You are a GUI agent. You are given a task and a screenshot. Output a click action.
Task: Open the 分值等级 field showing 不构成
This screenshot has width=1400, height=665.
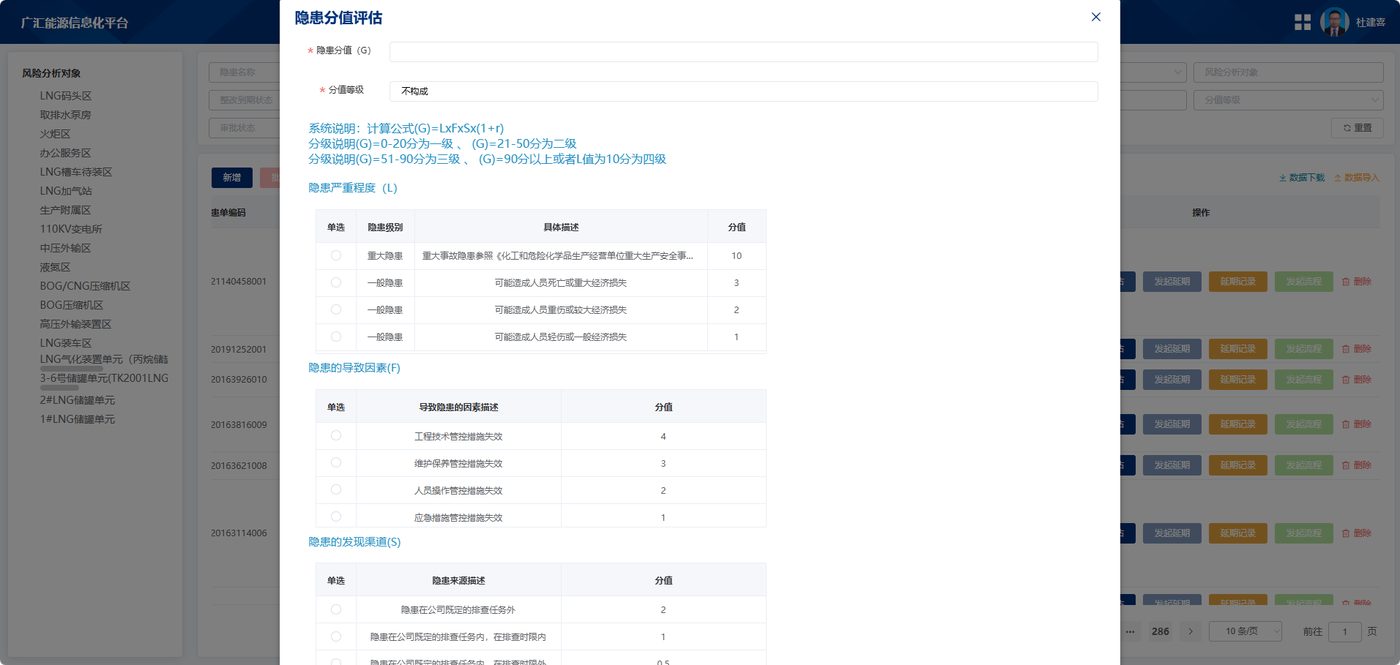[743, 91]
